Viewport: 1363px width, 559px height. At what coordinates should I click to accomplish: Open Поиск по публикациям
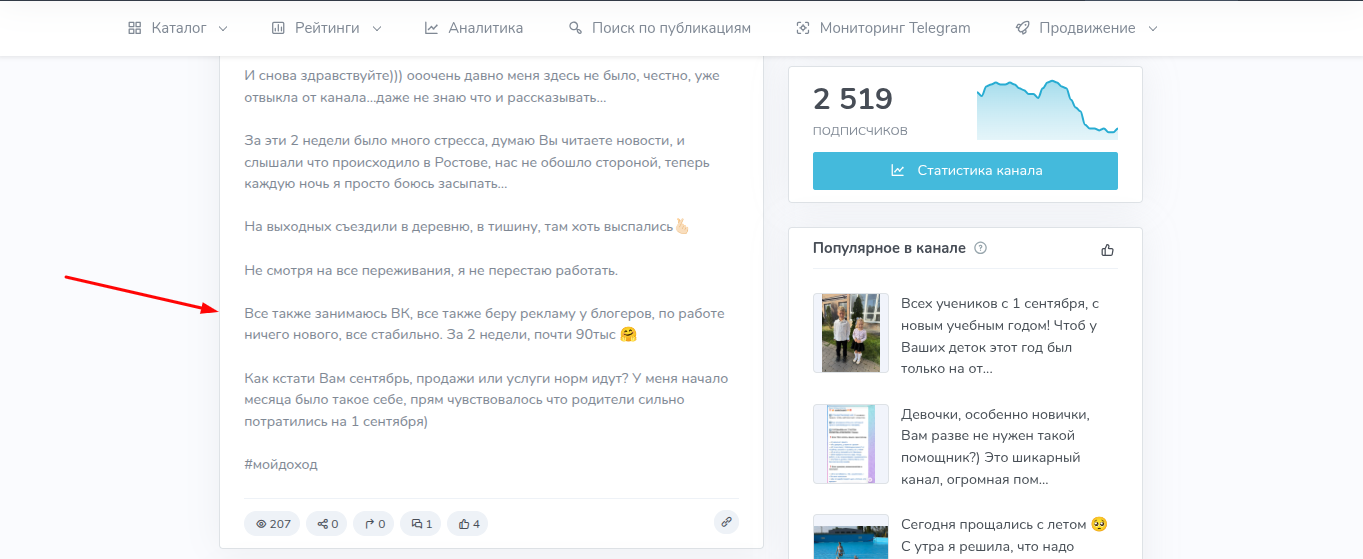tap(659, 28)
